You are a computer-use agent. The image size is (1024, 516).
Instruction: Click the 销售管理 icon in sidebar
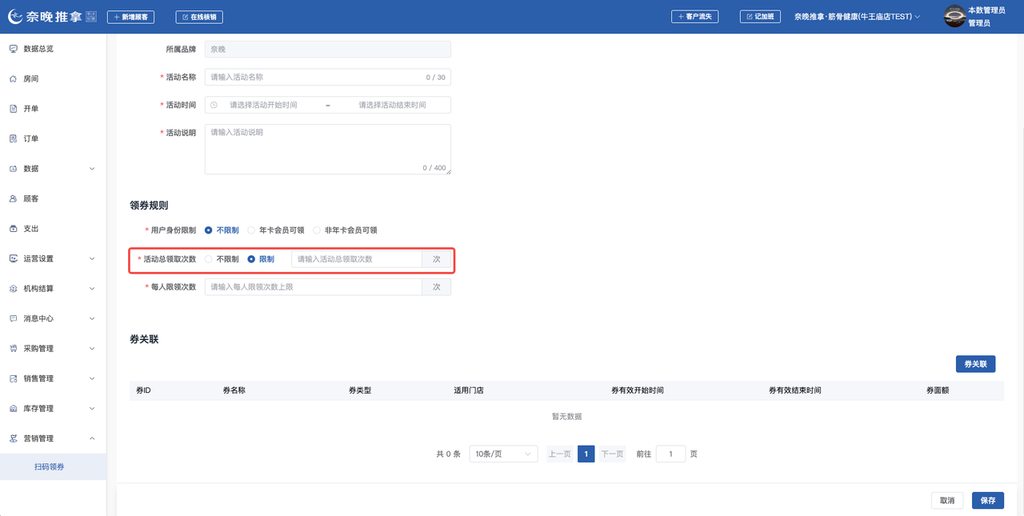click(x=13, y=379)
